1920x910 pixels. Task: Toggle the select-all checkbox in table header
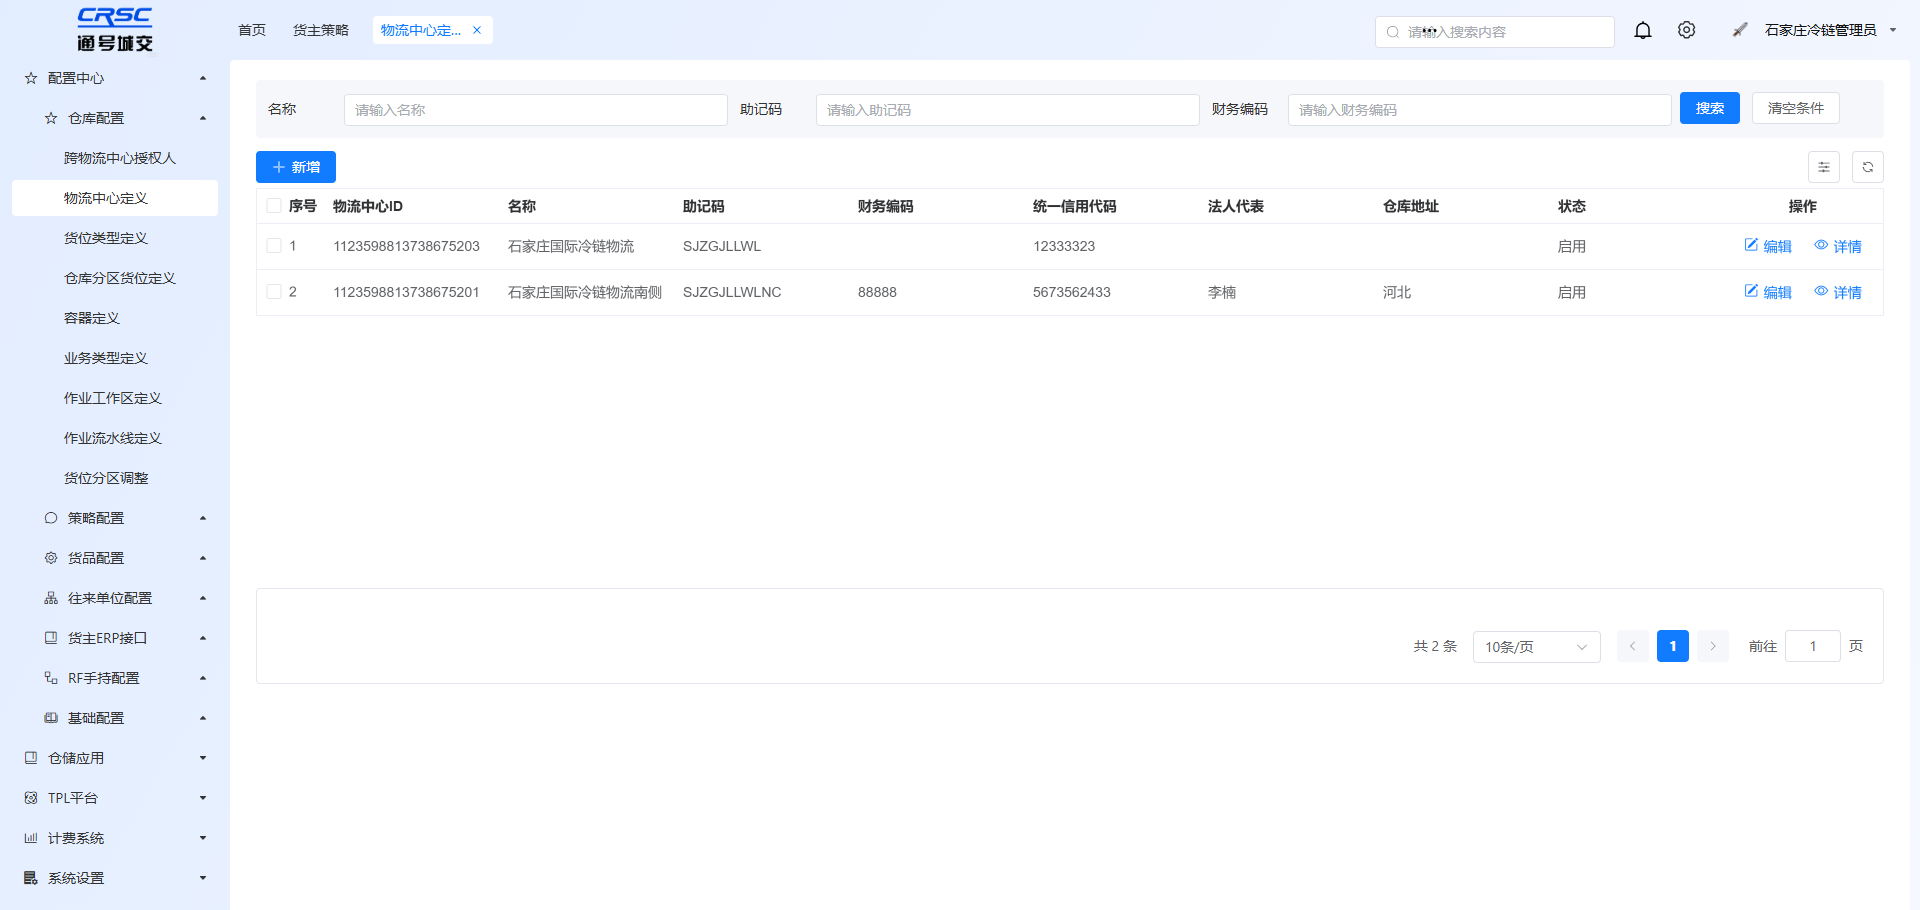click(x=274, y=206)
